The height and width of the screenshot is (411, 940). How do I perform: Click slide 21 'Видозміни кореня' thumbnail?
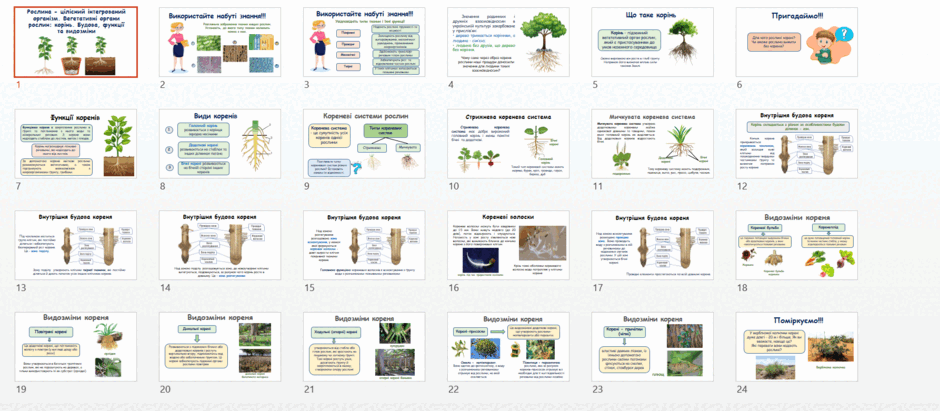364,346
